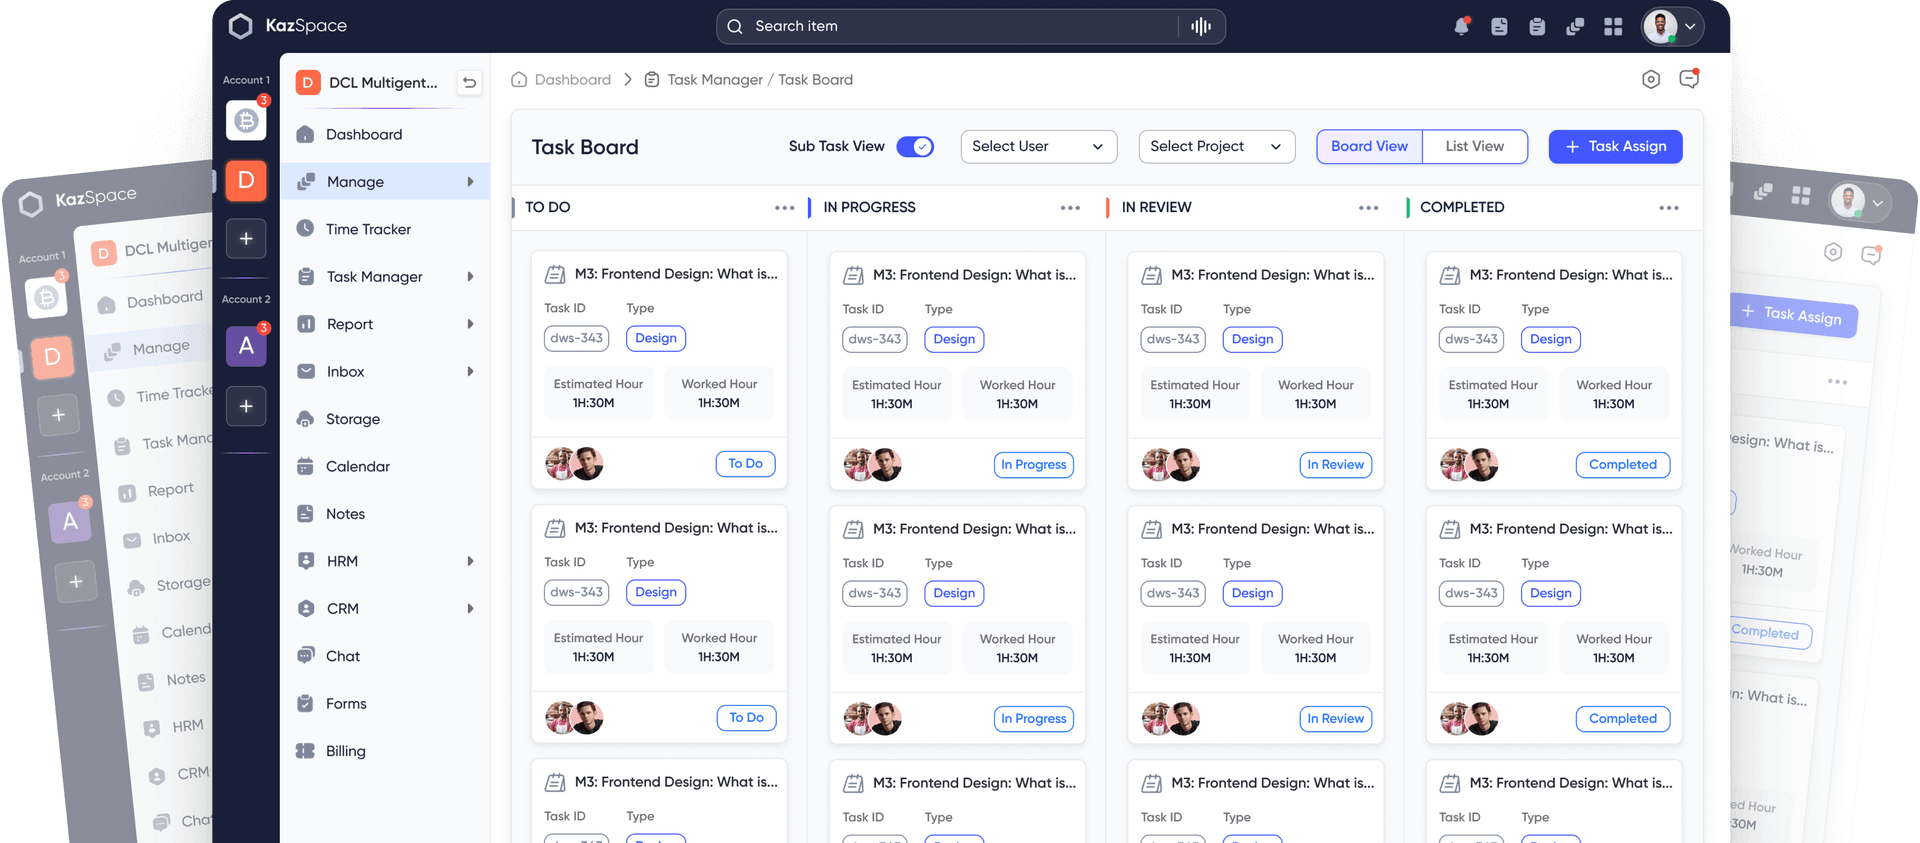Open the clipboard icon in top bar
This screenshot has width=1920, height=843.
pos(1537,27)
